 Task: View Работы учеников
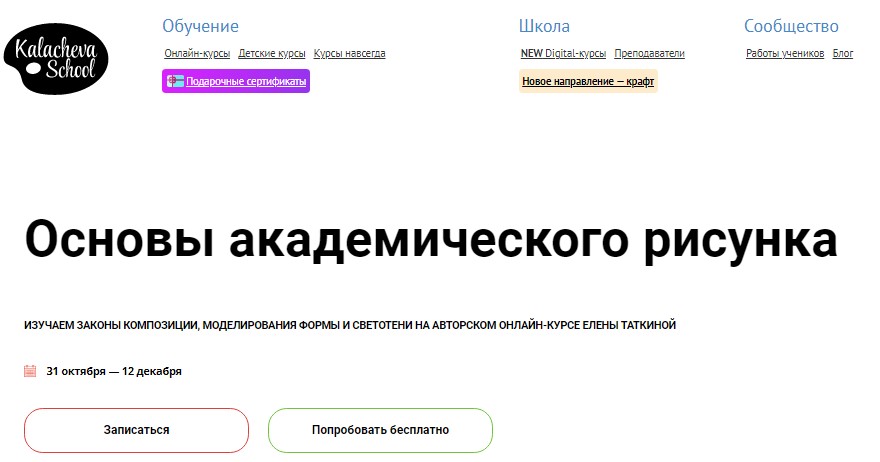(x=785, y=54)
